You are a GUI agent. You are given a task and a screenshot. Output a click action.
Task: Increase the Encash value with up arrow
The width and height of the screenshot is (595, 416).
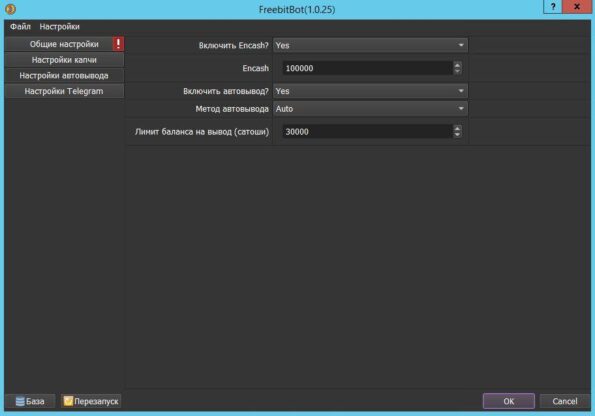457,65
